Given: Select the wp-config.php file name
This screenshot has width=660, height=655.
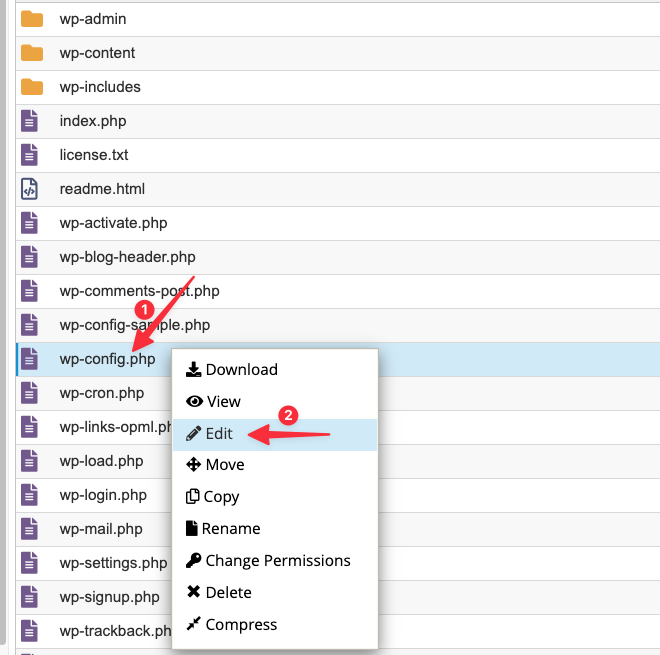Looking at the screenshot, I should 108,359.
